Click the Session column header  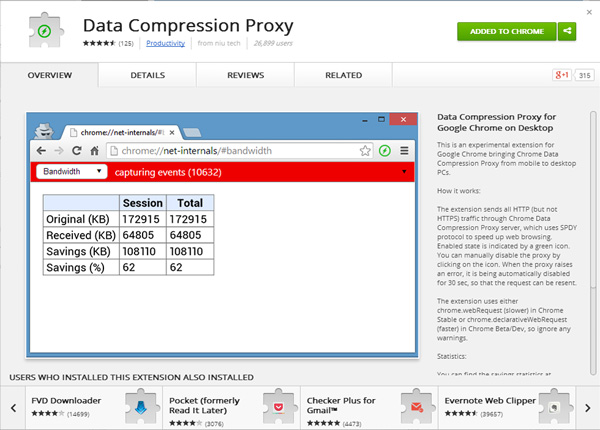tap(143, 203)
